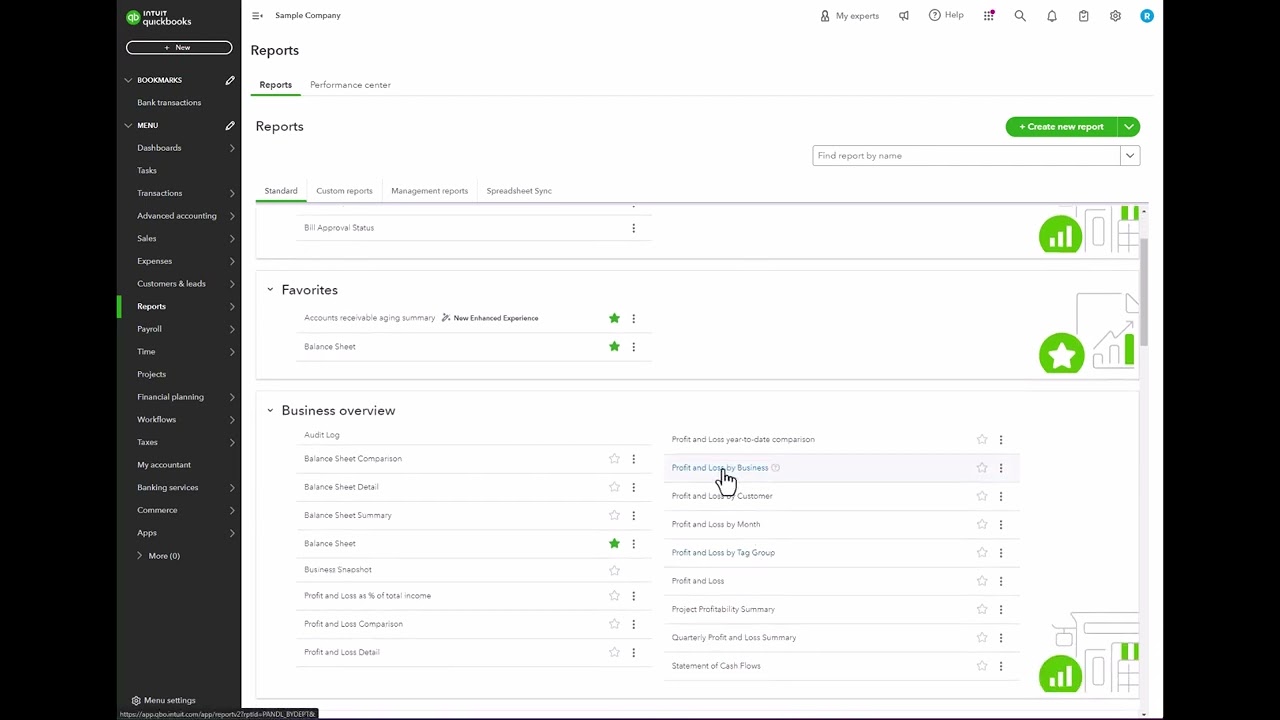Open more options for Accounts receivable aging summary
The image size is (1280, 720).
click(633, 318)
